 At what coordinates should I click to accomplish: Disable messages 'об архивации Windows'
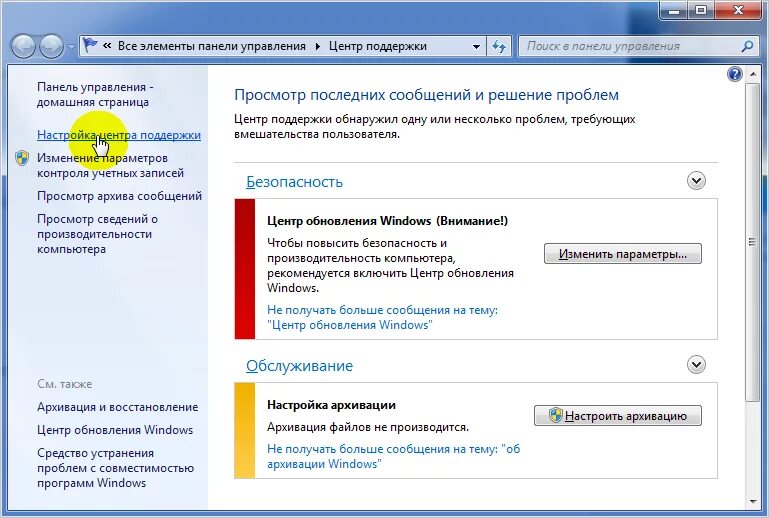coord(393,456)
